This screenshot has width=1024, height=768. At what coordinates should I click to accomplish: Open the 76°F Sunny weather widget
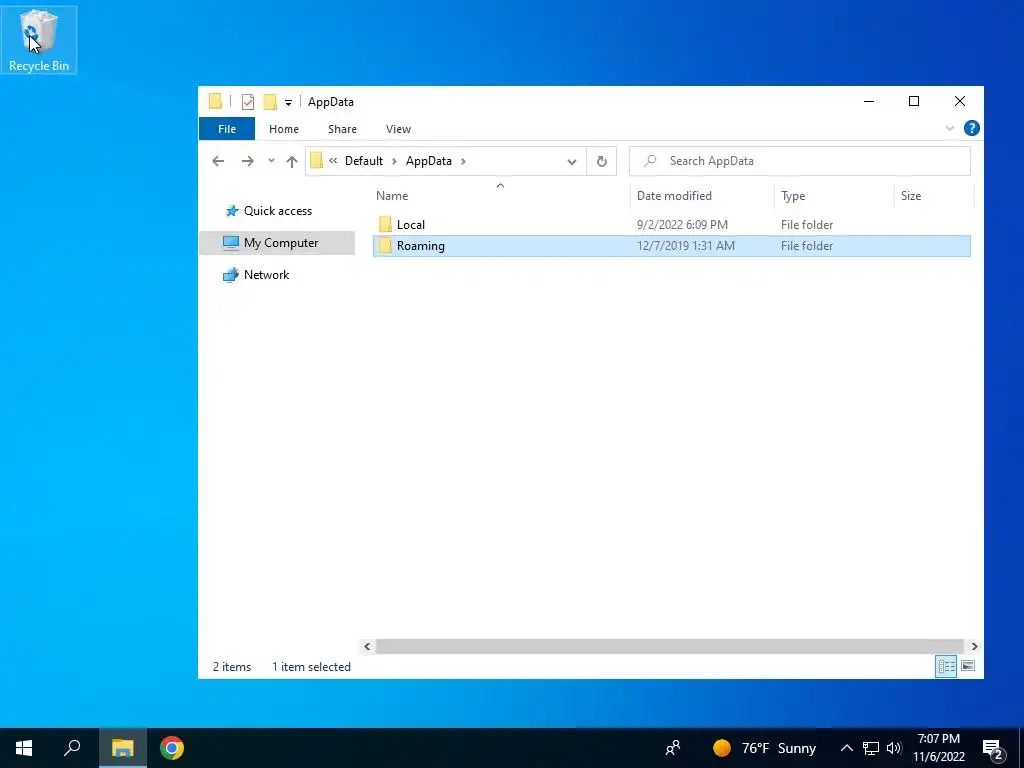[765, 748]
